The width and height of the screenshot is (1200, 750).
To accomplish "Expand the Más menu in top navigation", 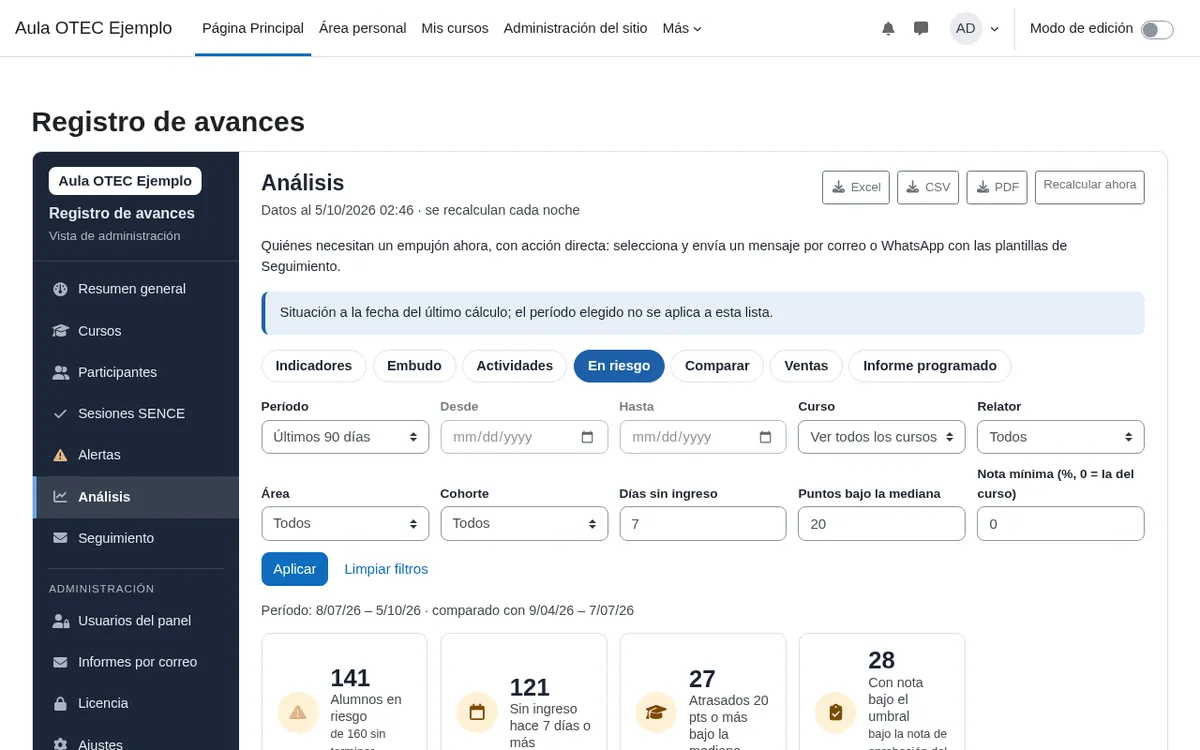I will pos(682,28).
